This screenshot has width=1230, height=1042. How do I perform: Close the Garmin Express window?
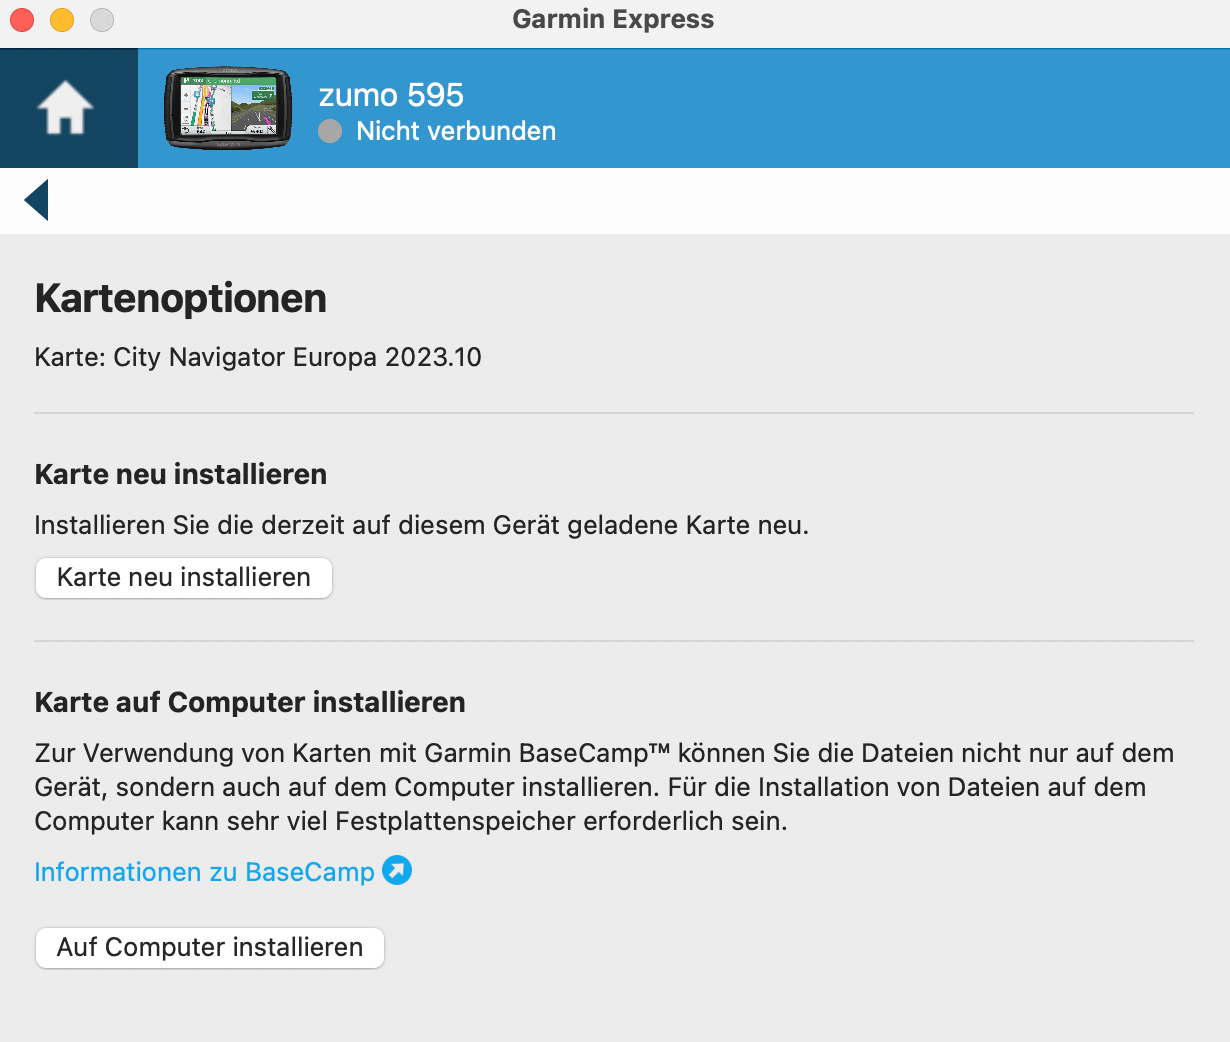tap(22, 20)
